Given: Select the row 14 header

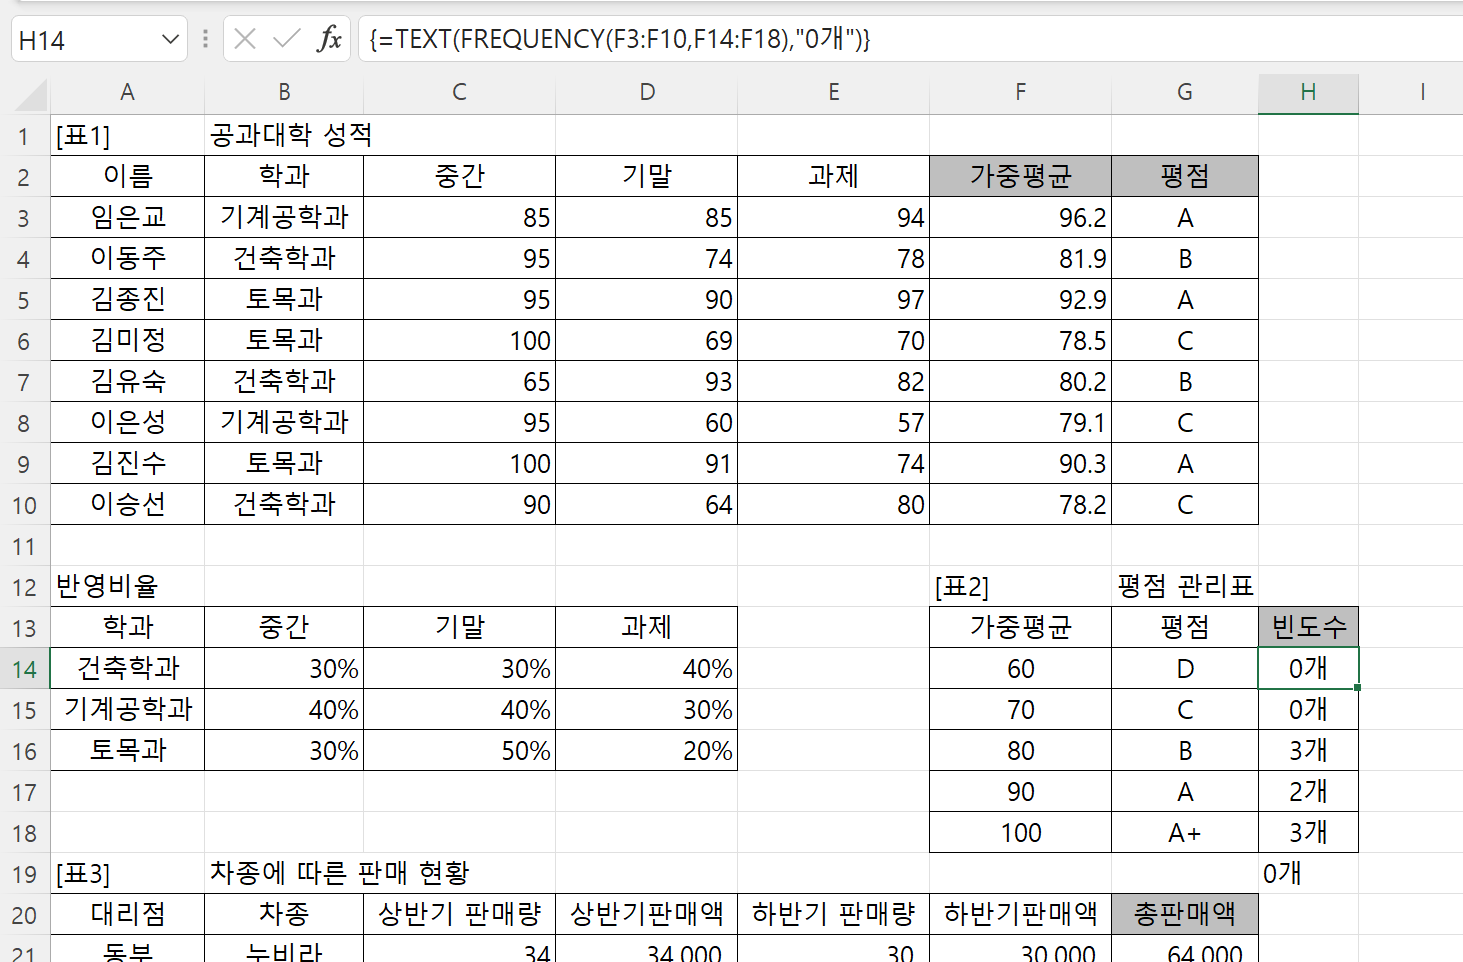Looking at the screenshot, I should [25, 669].
